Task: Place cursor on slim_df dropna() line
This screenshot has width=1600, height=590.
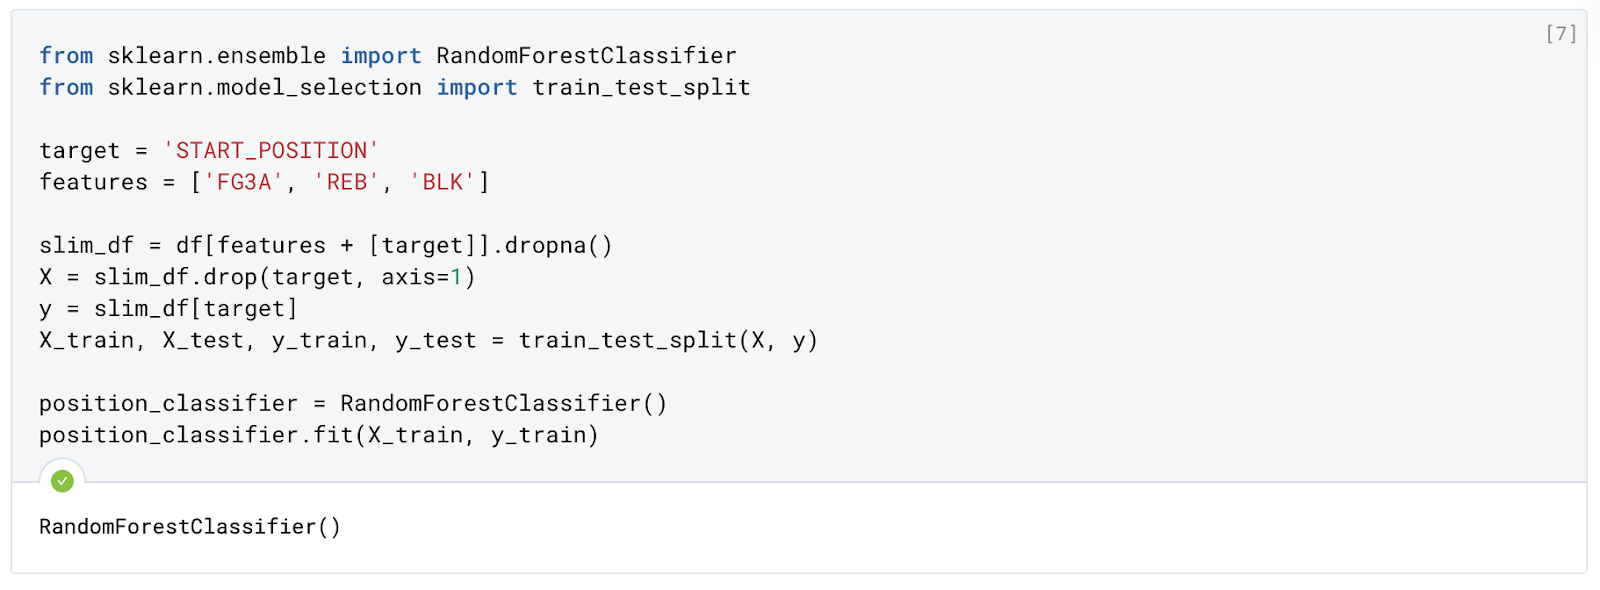Action: 326,246
